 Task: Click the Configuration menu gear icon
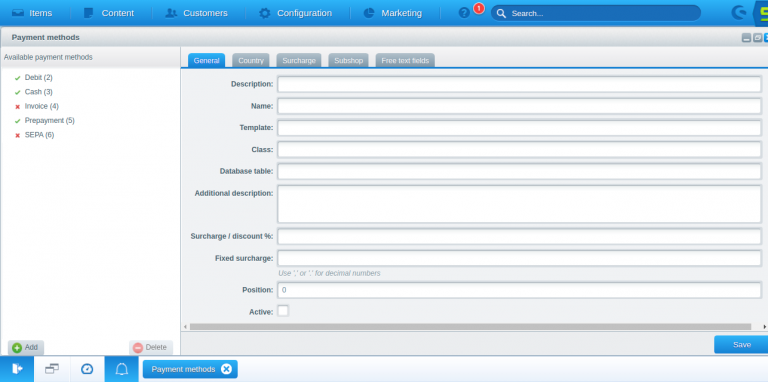pos(264,13)
